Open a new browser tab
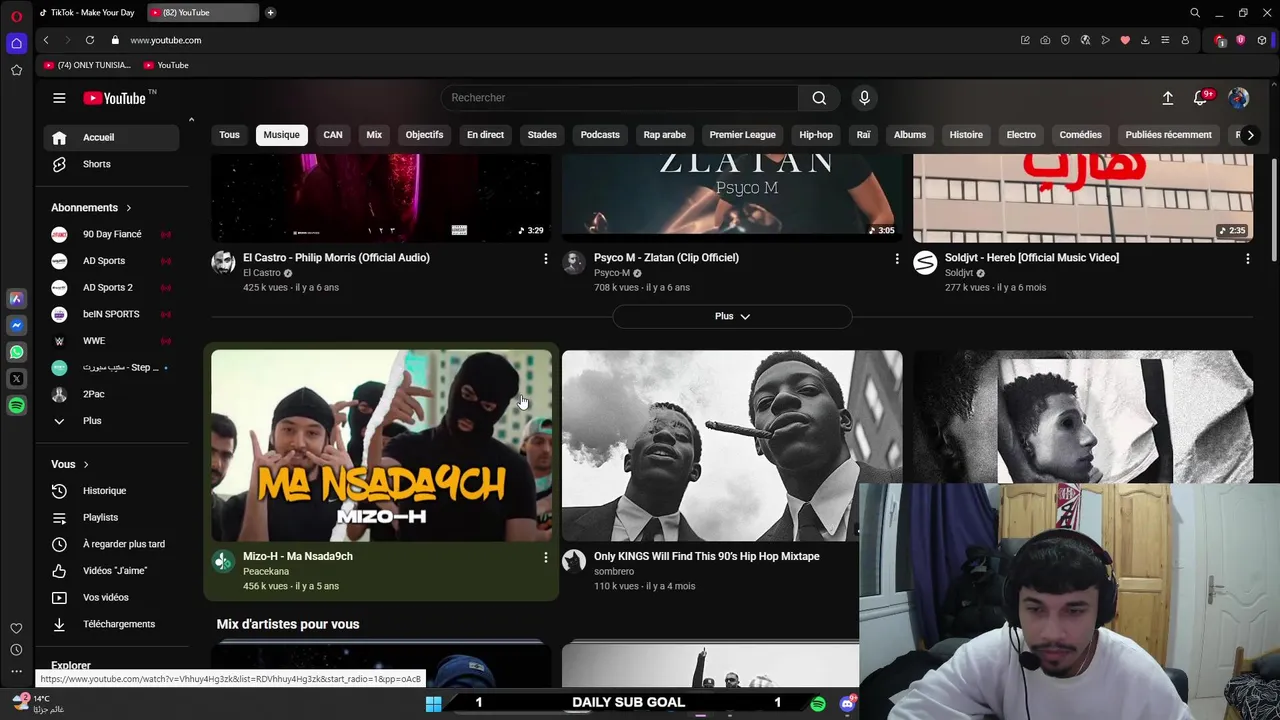The height and width of the screenshot is (720, 1280). coord(270,13)
